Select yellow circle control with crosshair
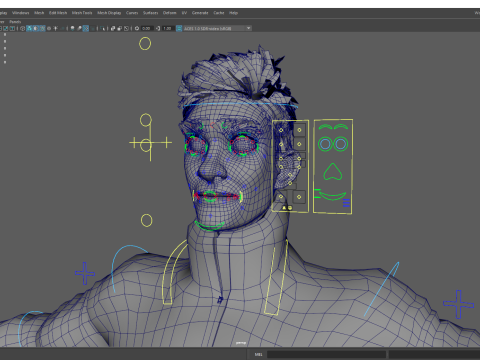480x360 pixels. tap(146, 145)
